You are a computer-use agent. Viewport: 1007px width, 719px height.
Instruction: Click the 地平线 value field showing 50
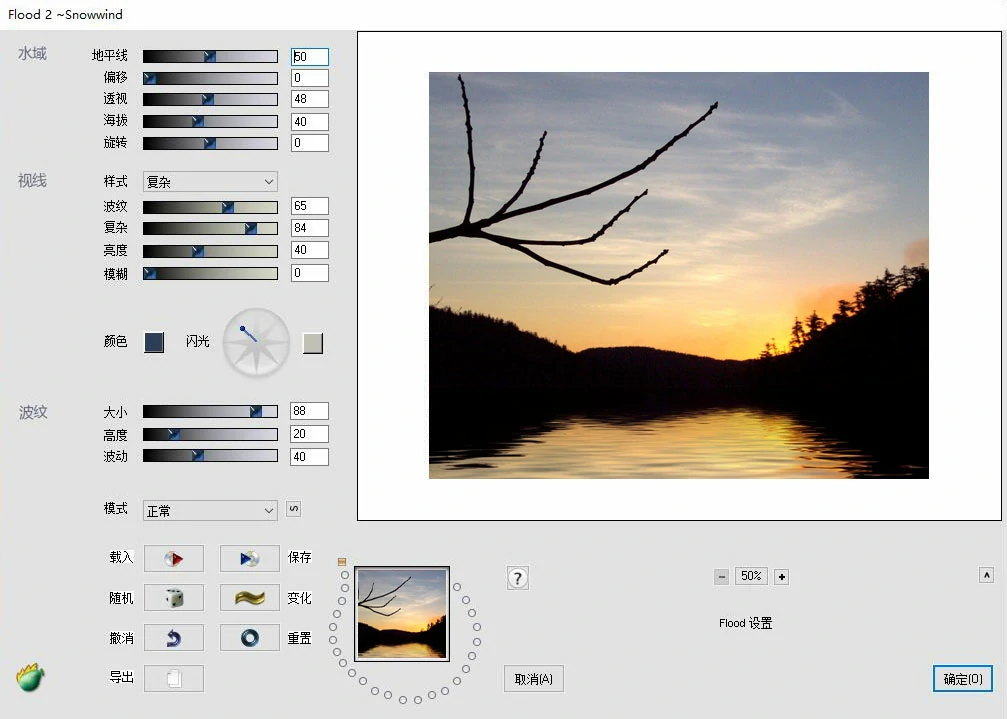click(x=310, y=56)
